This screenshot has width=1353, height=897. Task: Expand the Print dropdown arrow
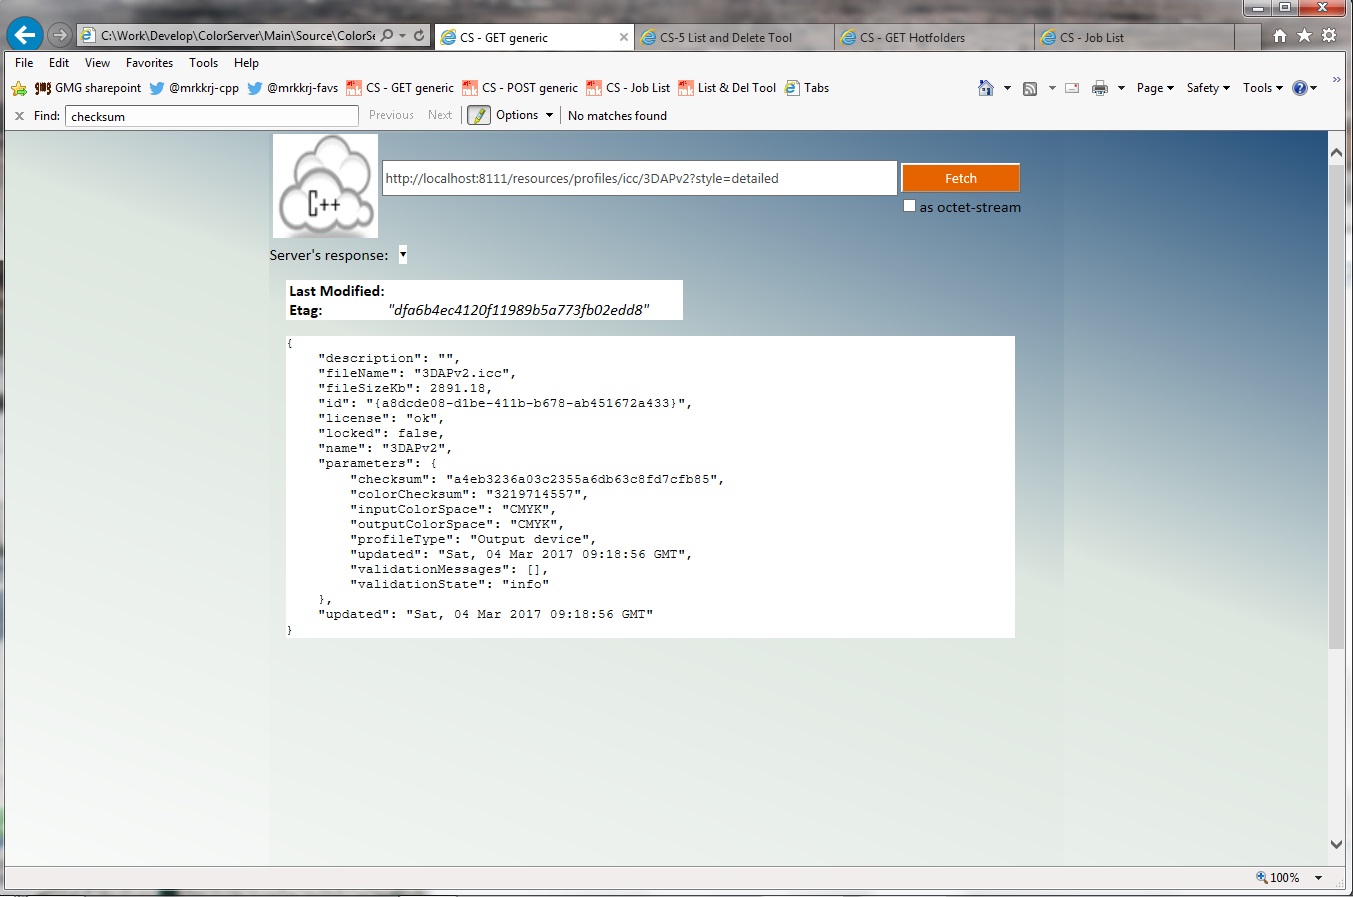pyautogui.click(x=1121, y=88)
